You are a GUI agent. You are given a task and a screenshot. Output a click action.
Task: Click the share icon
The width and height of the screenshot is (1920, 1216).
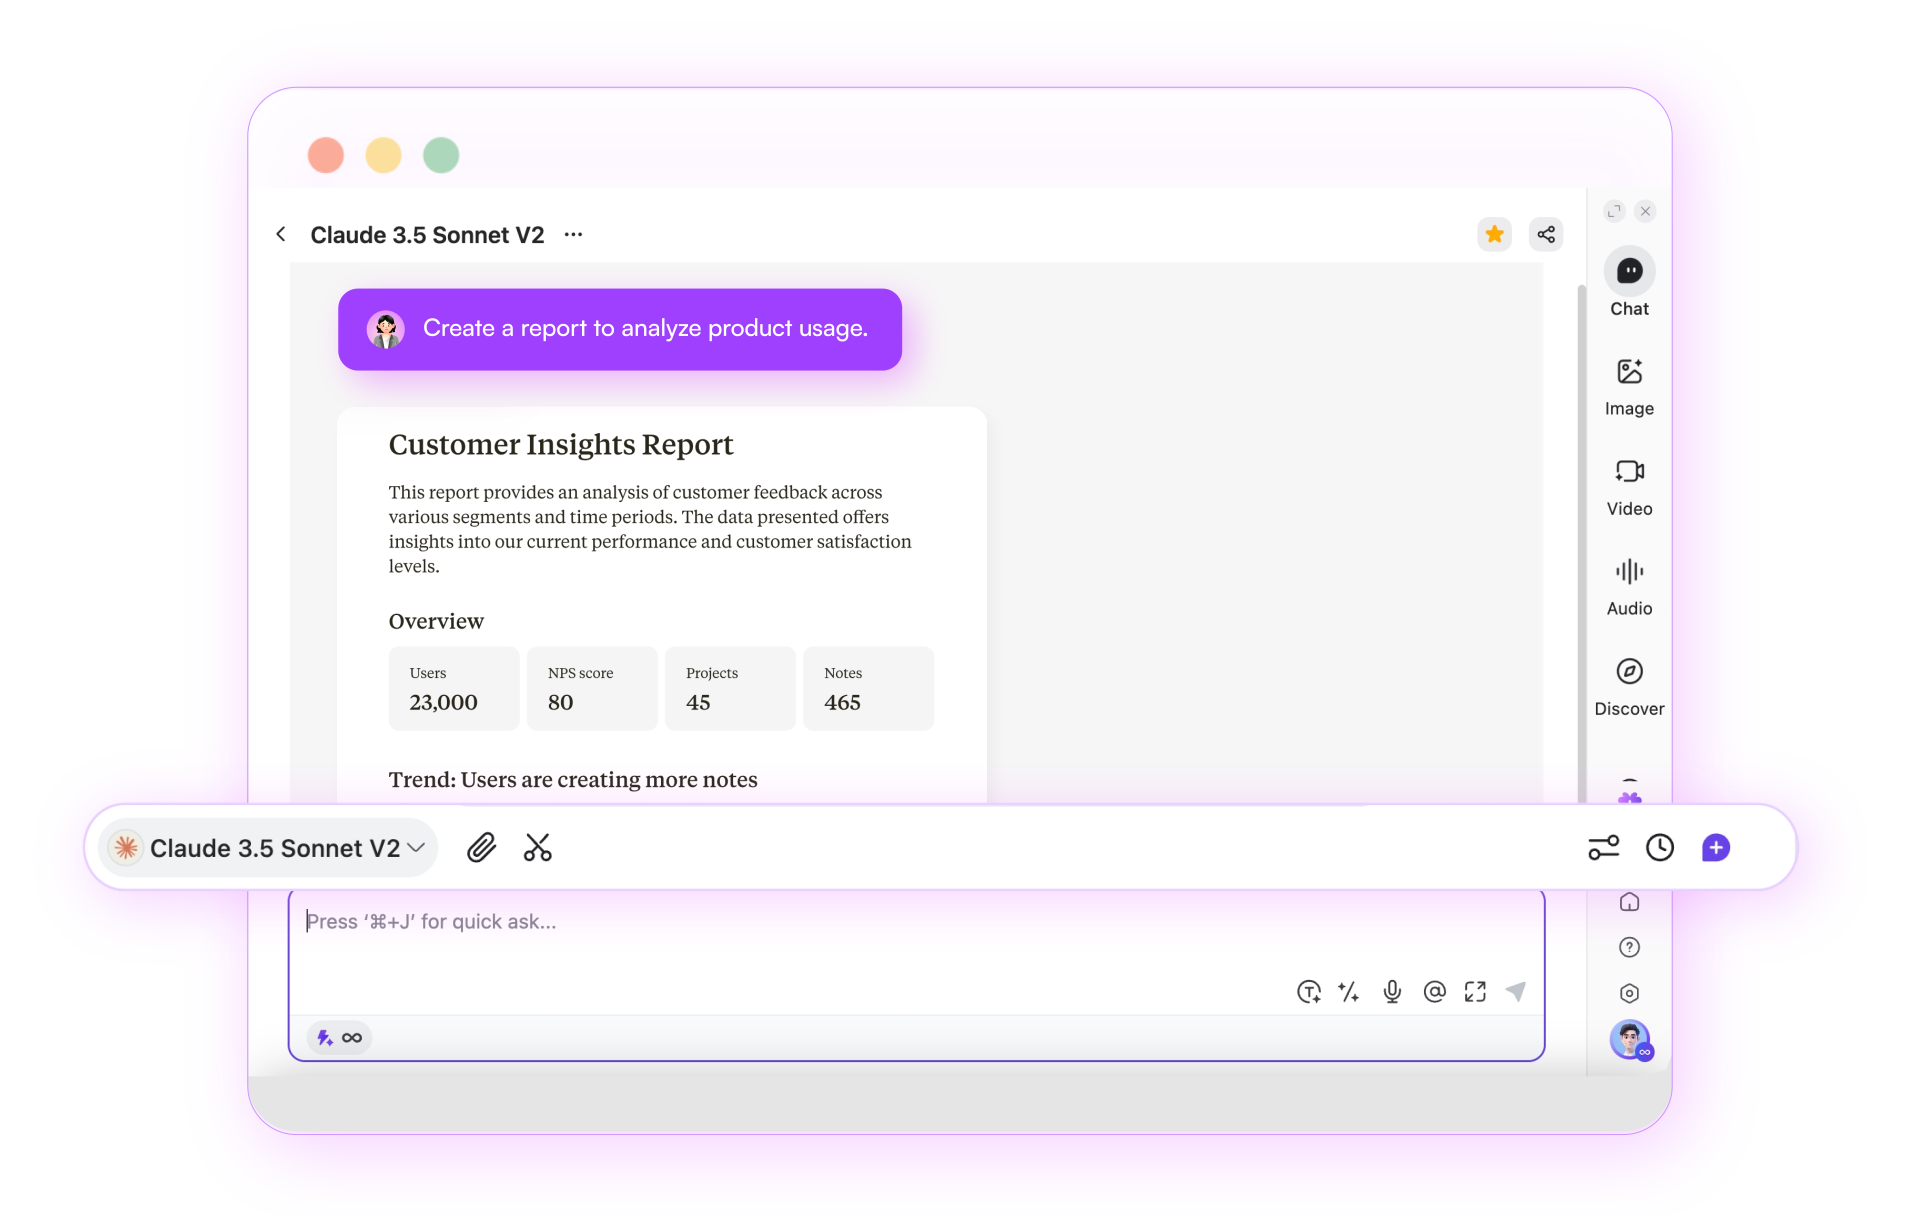tap(1546, 234)
